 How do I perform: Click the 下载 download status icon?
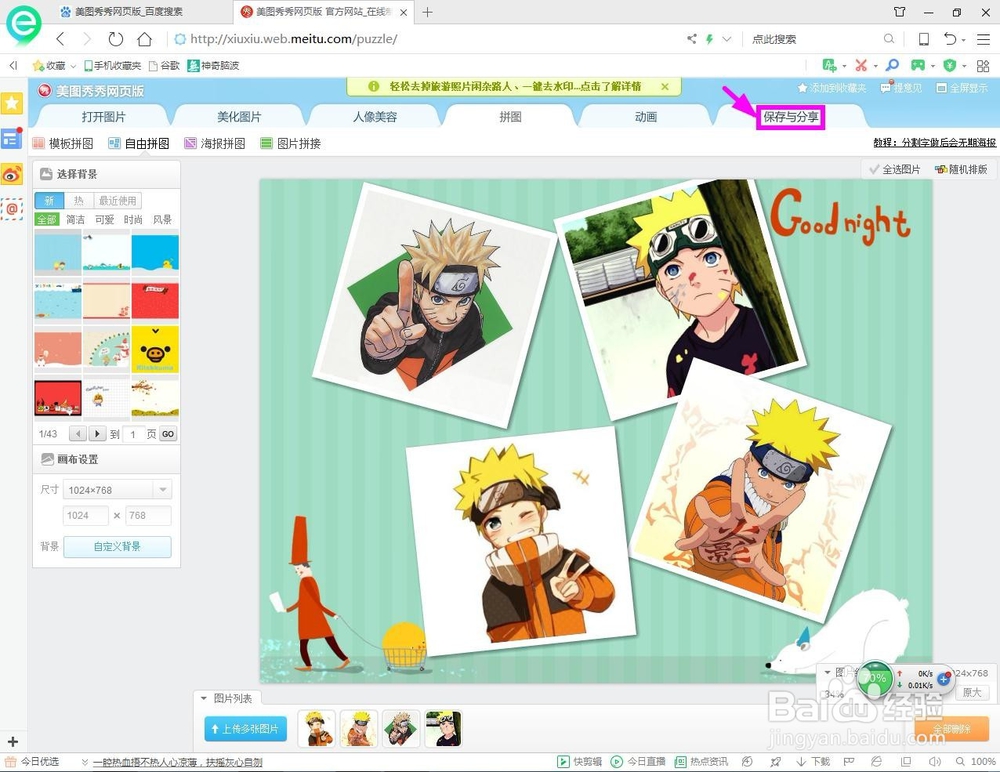click(813, 762)
